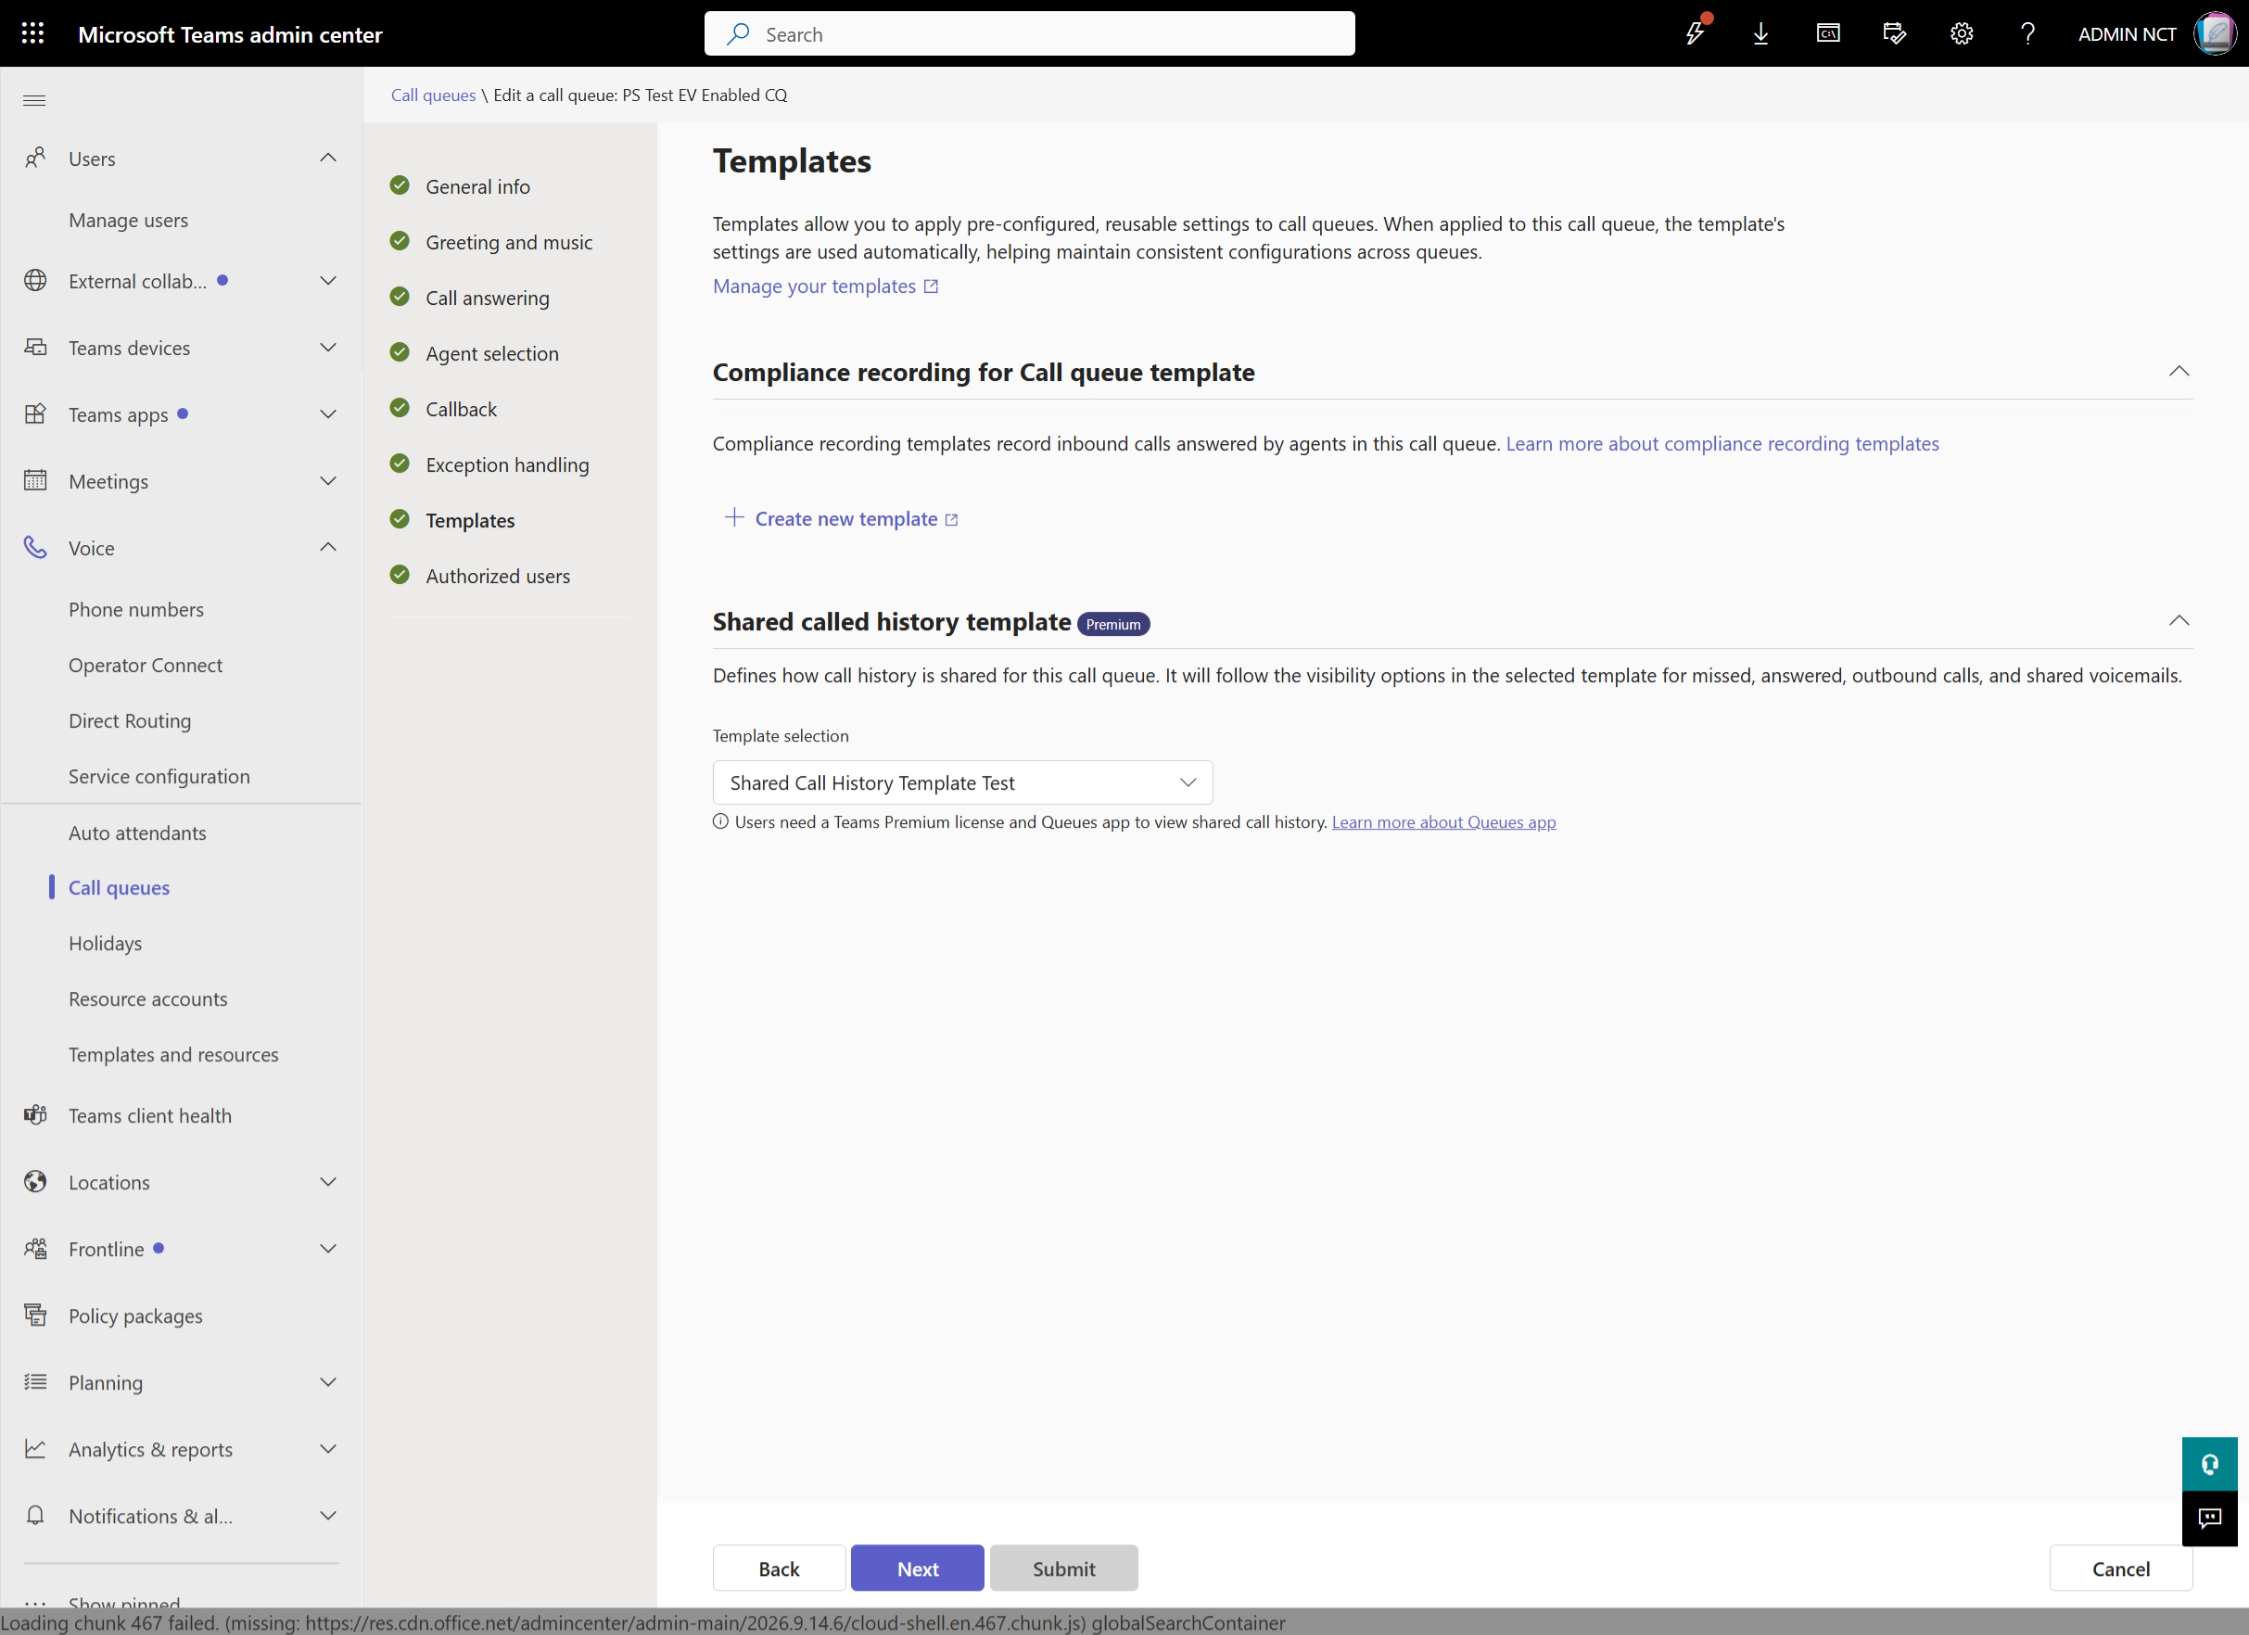2249x1635 pixels.
Task: Open the feedback pen icon in header
Action: 1894,33
